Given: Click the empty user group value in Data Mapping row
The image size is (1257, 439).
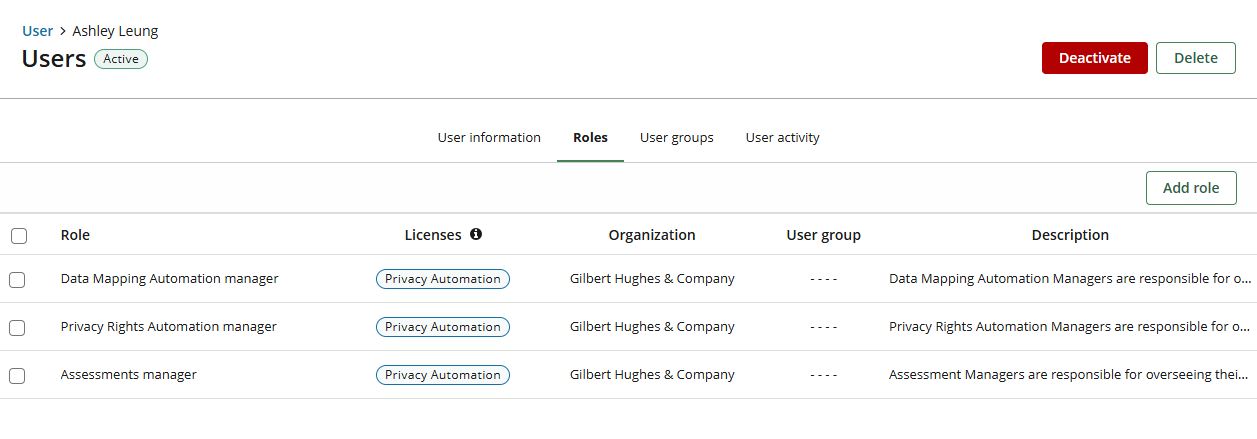Looking at the screenshot, I should coord(824,279).
